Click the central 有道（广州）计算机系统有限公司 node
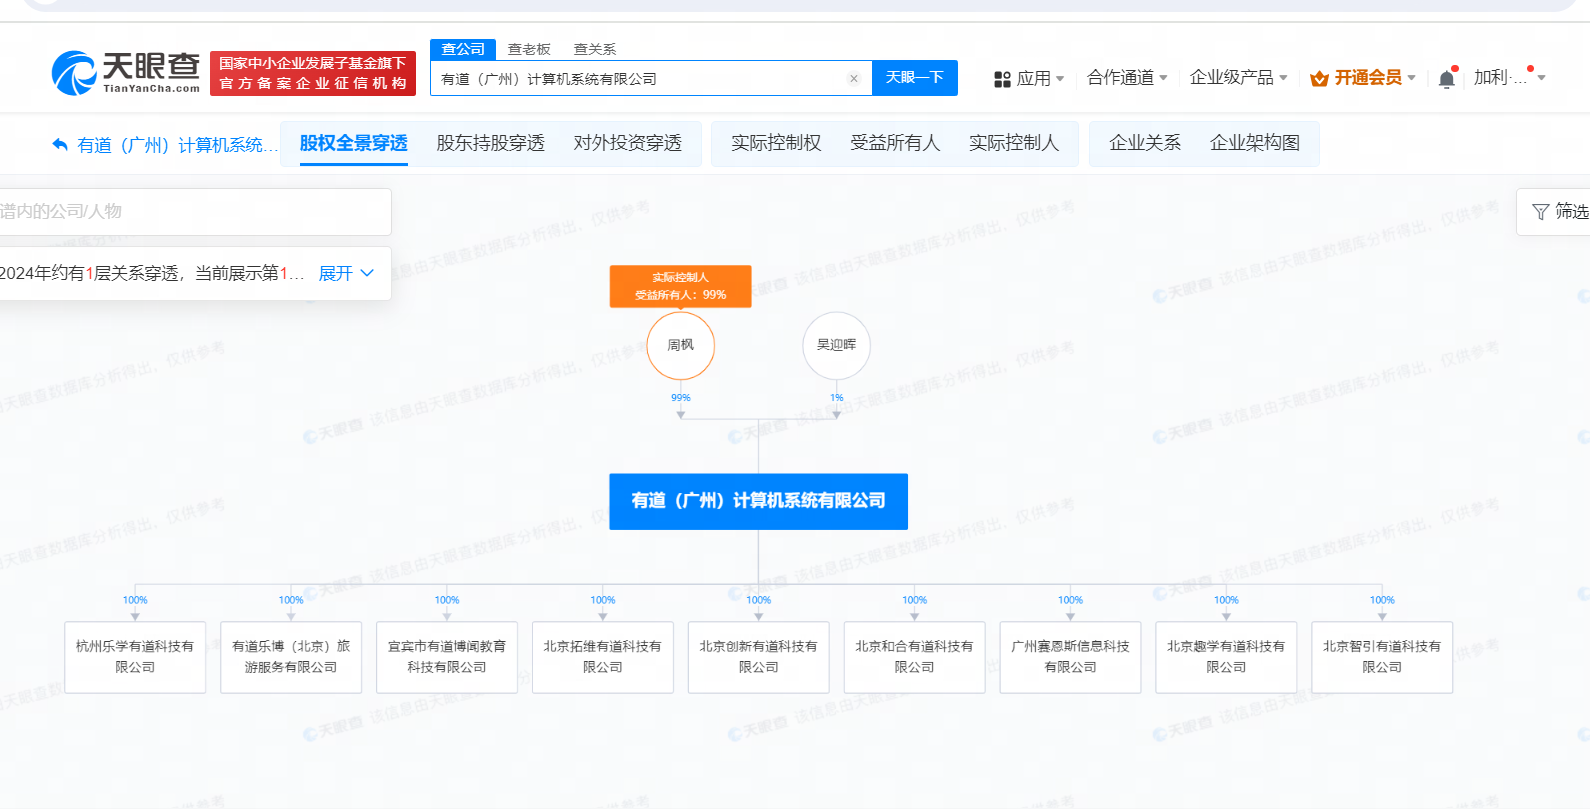 759,501
